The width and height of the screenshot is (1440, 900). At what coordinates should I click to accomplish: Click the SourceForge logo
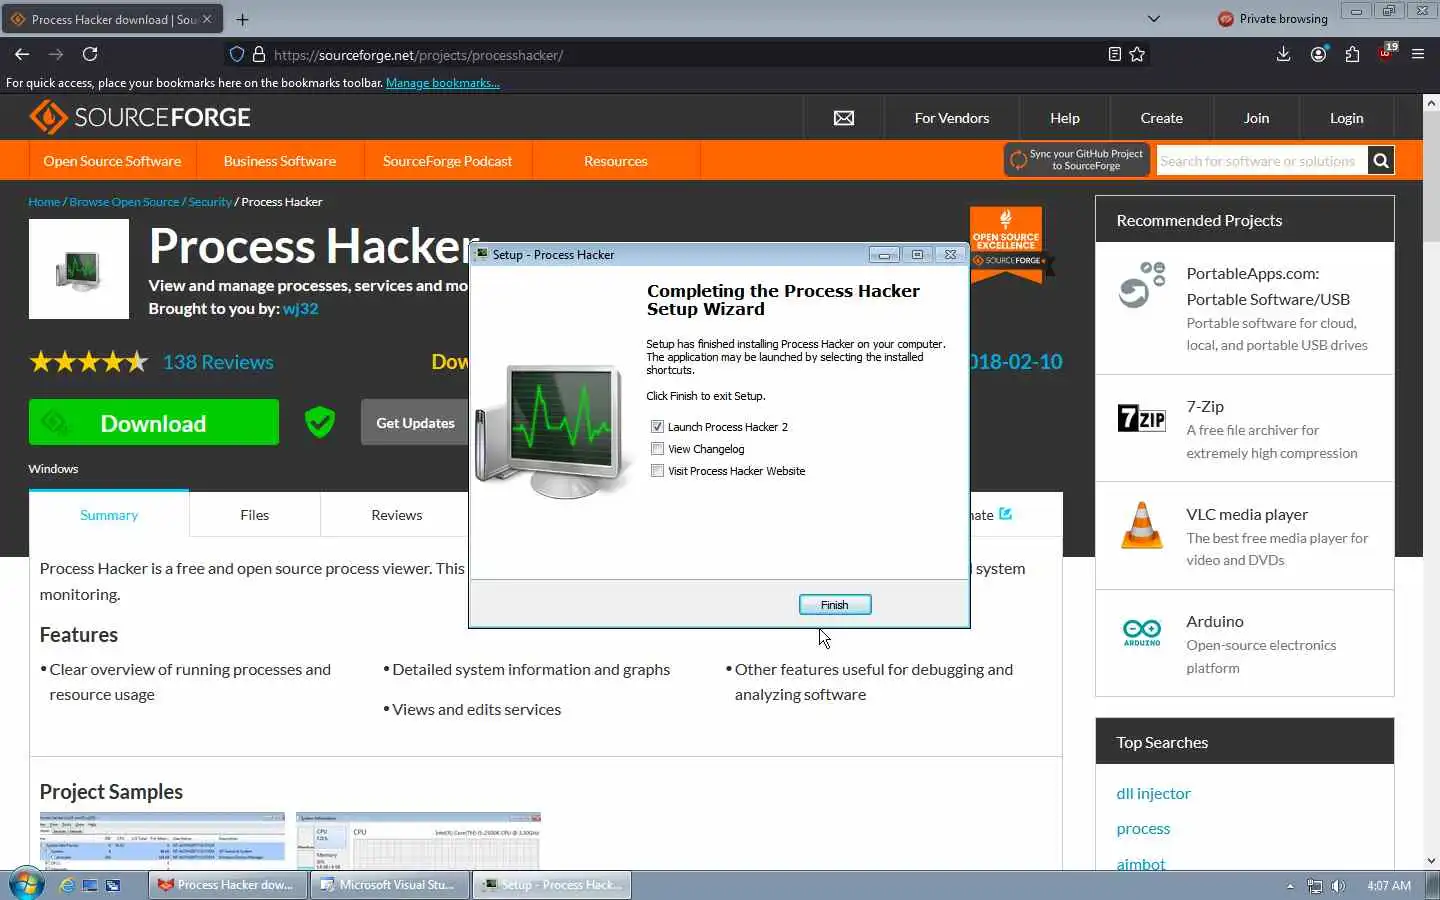[x=140, y=117]
